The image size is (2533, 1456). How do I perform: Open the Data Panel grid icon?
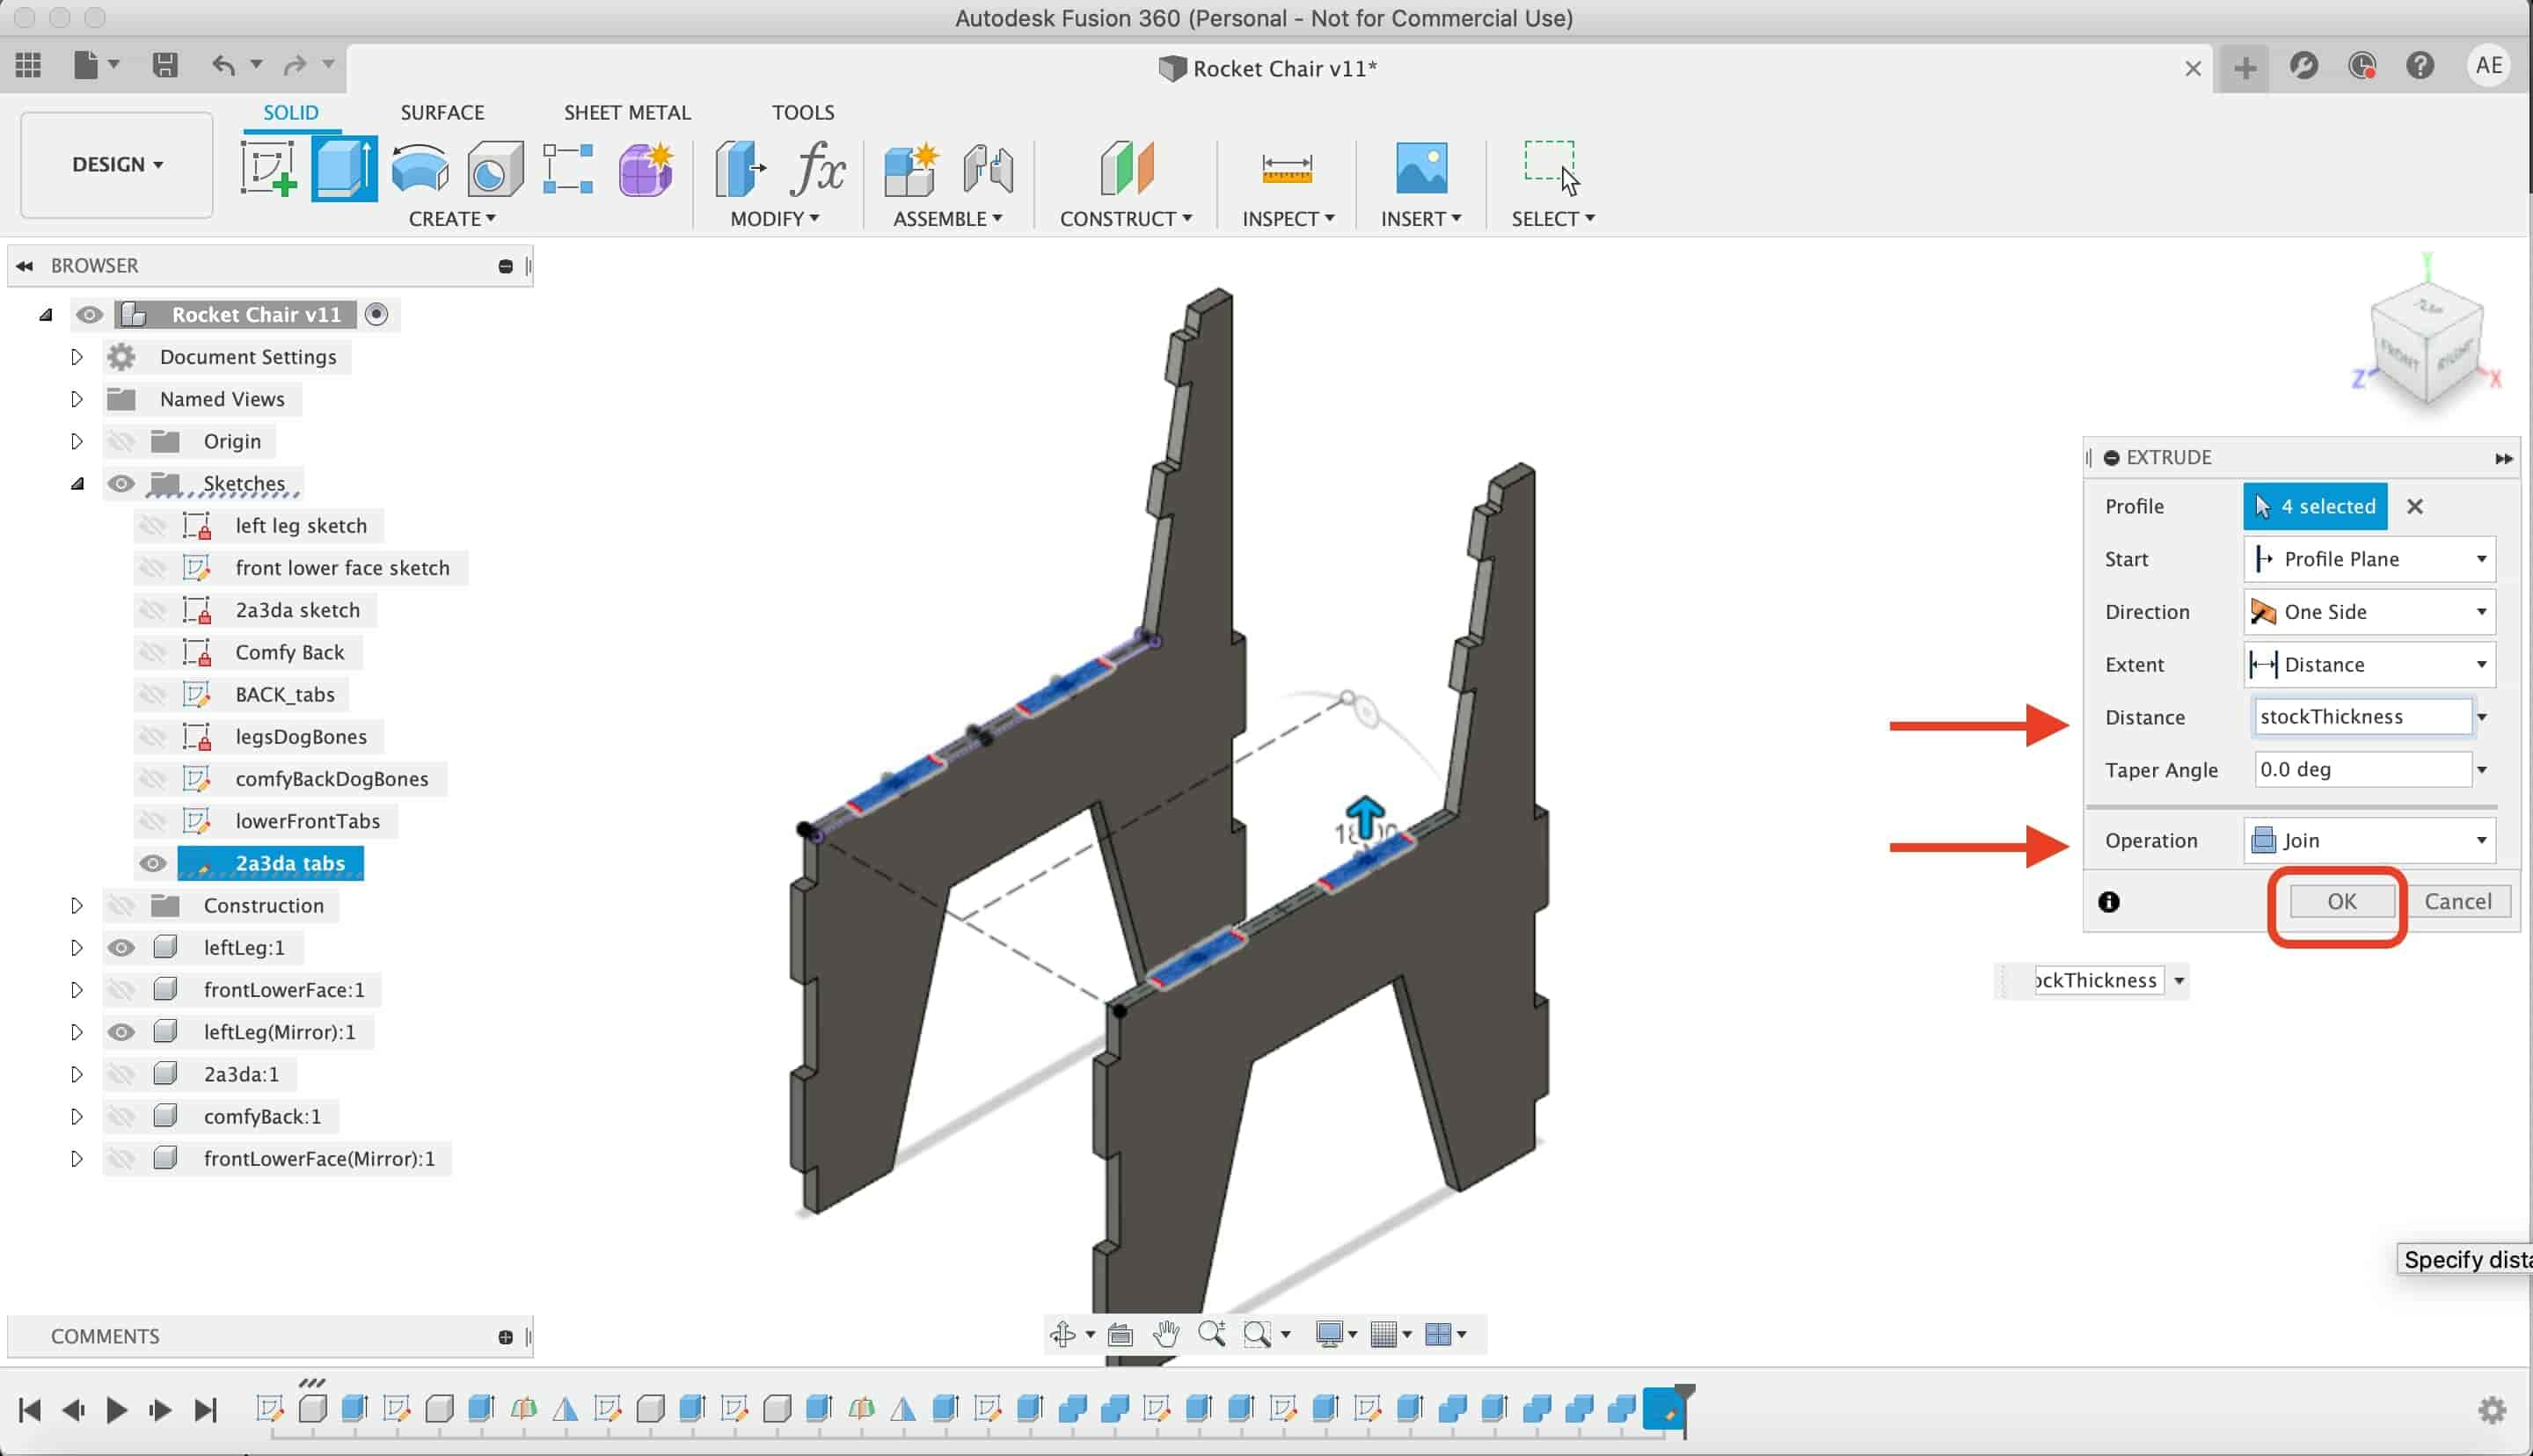29,66
